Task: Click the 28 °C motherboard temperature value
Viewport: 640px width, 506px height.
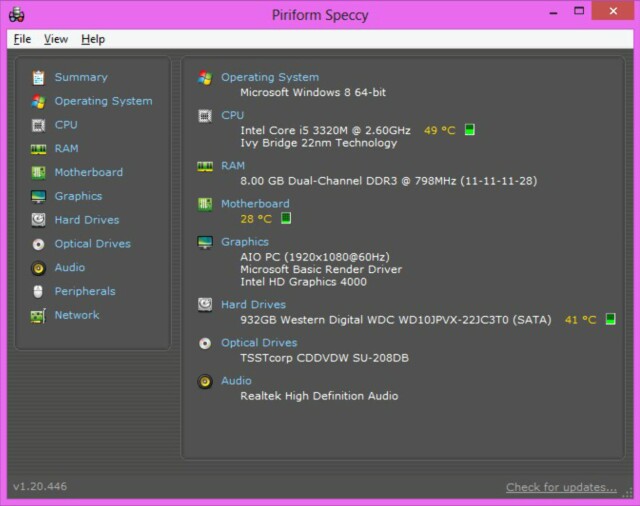Action: (256, 219)
